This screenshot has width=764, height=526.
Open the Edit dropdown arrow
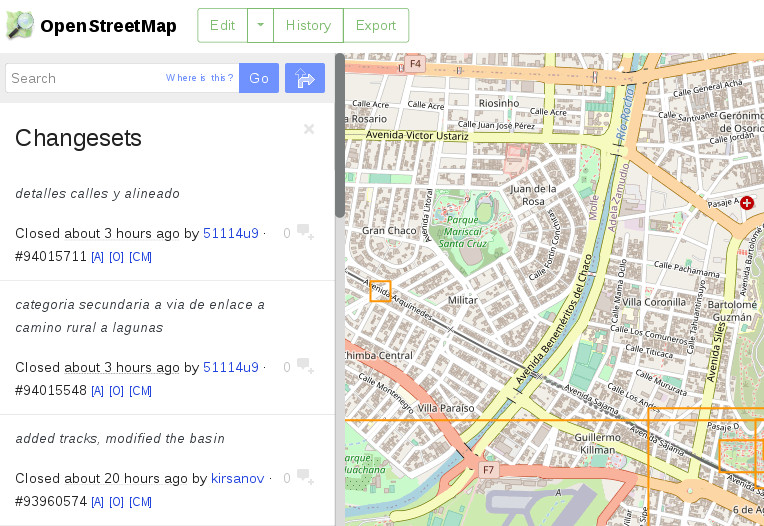pos(260,25)
